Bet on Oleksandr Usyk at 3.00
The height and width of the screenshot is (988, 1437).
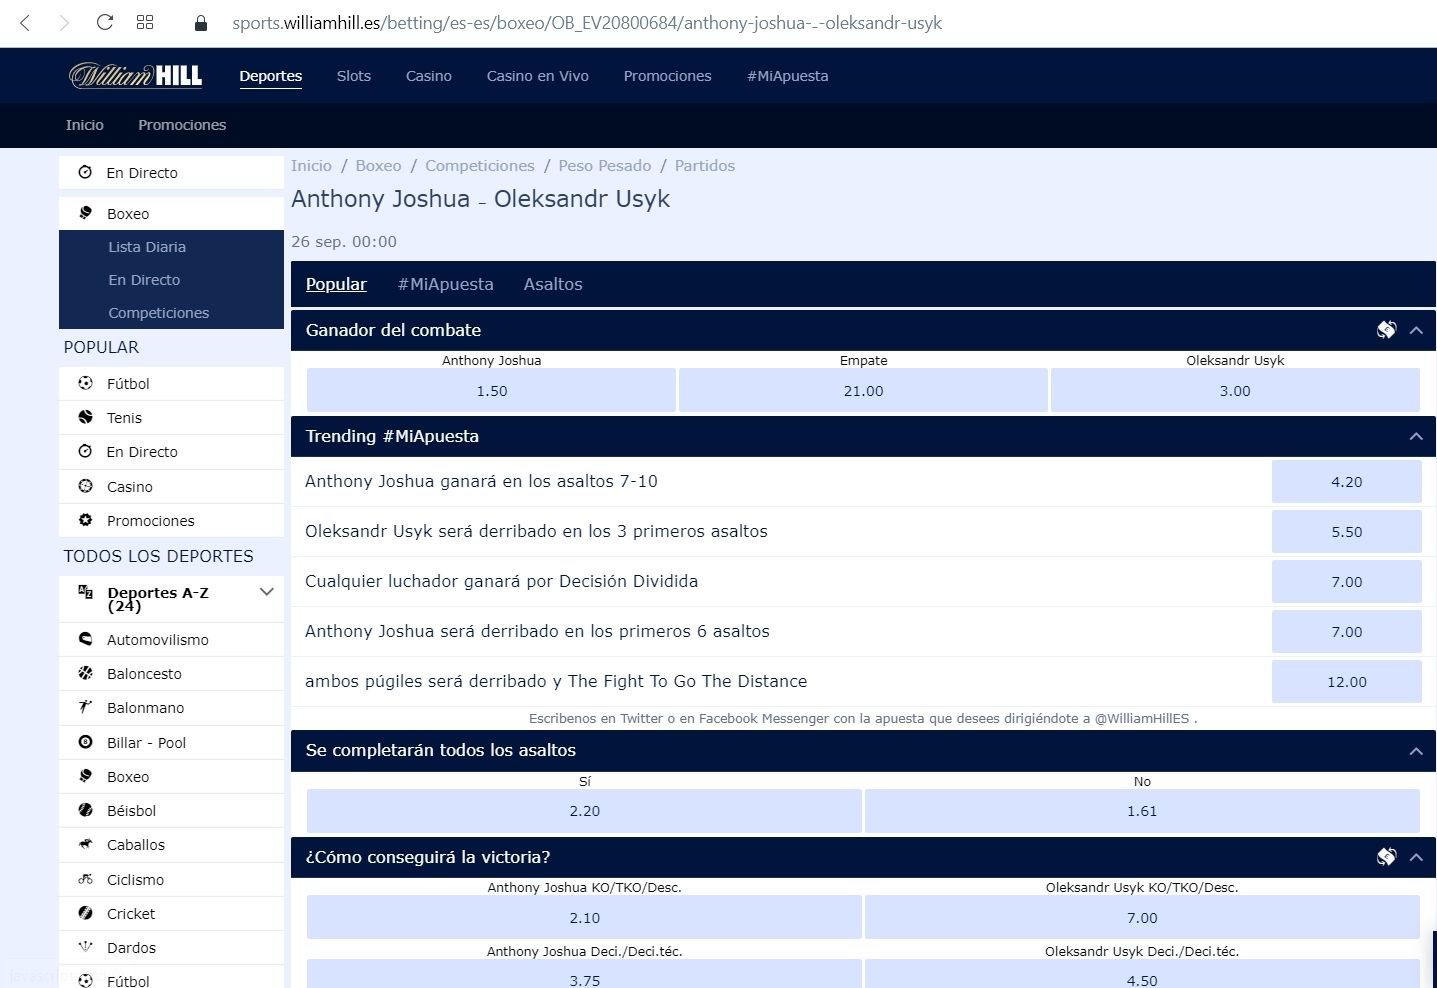[1234, 391]
